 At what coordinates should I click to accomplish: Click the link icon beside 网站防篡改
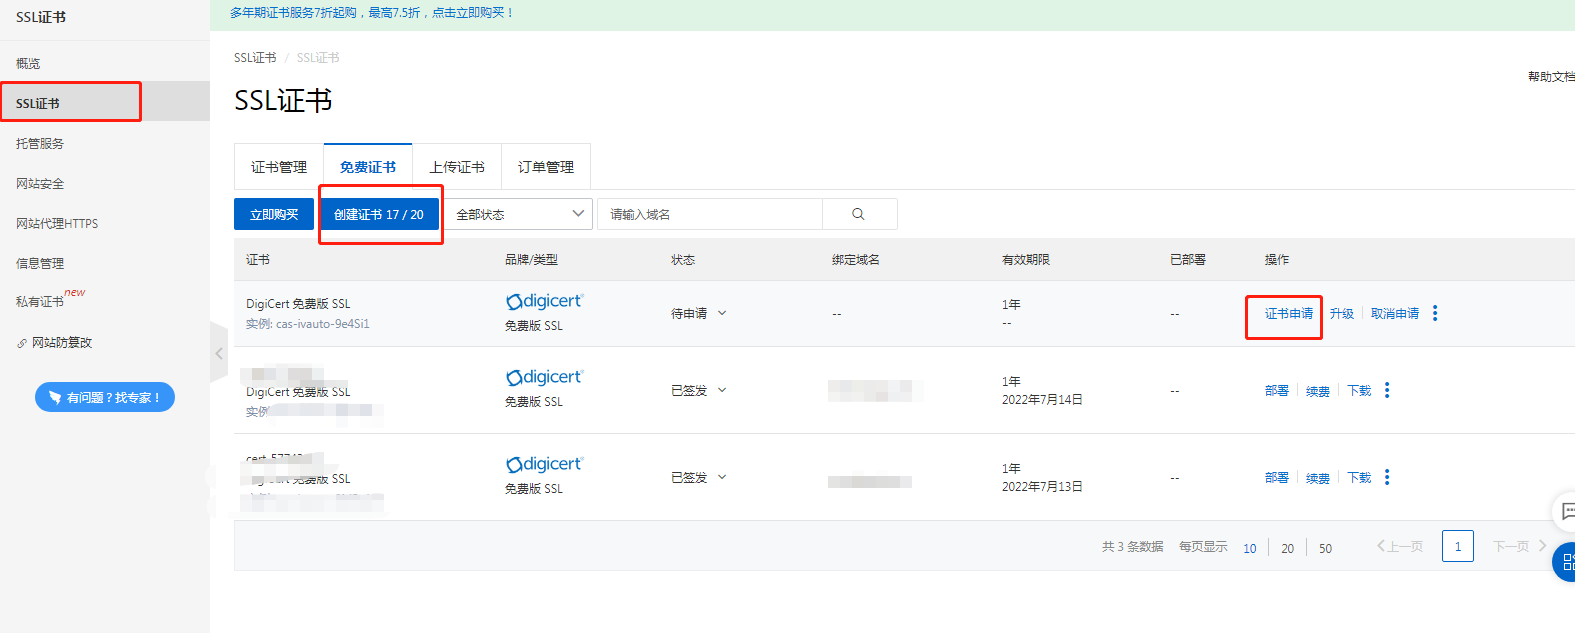point(22,343)
